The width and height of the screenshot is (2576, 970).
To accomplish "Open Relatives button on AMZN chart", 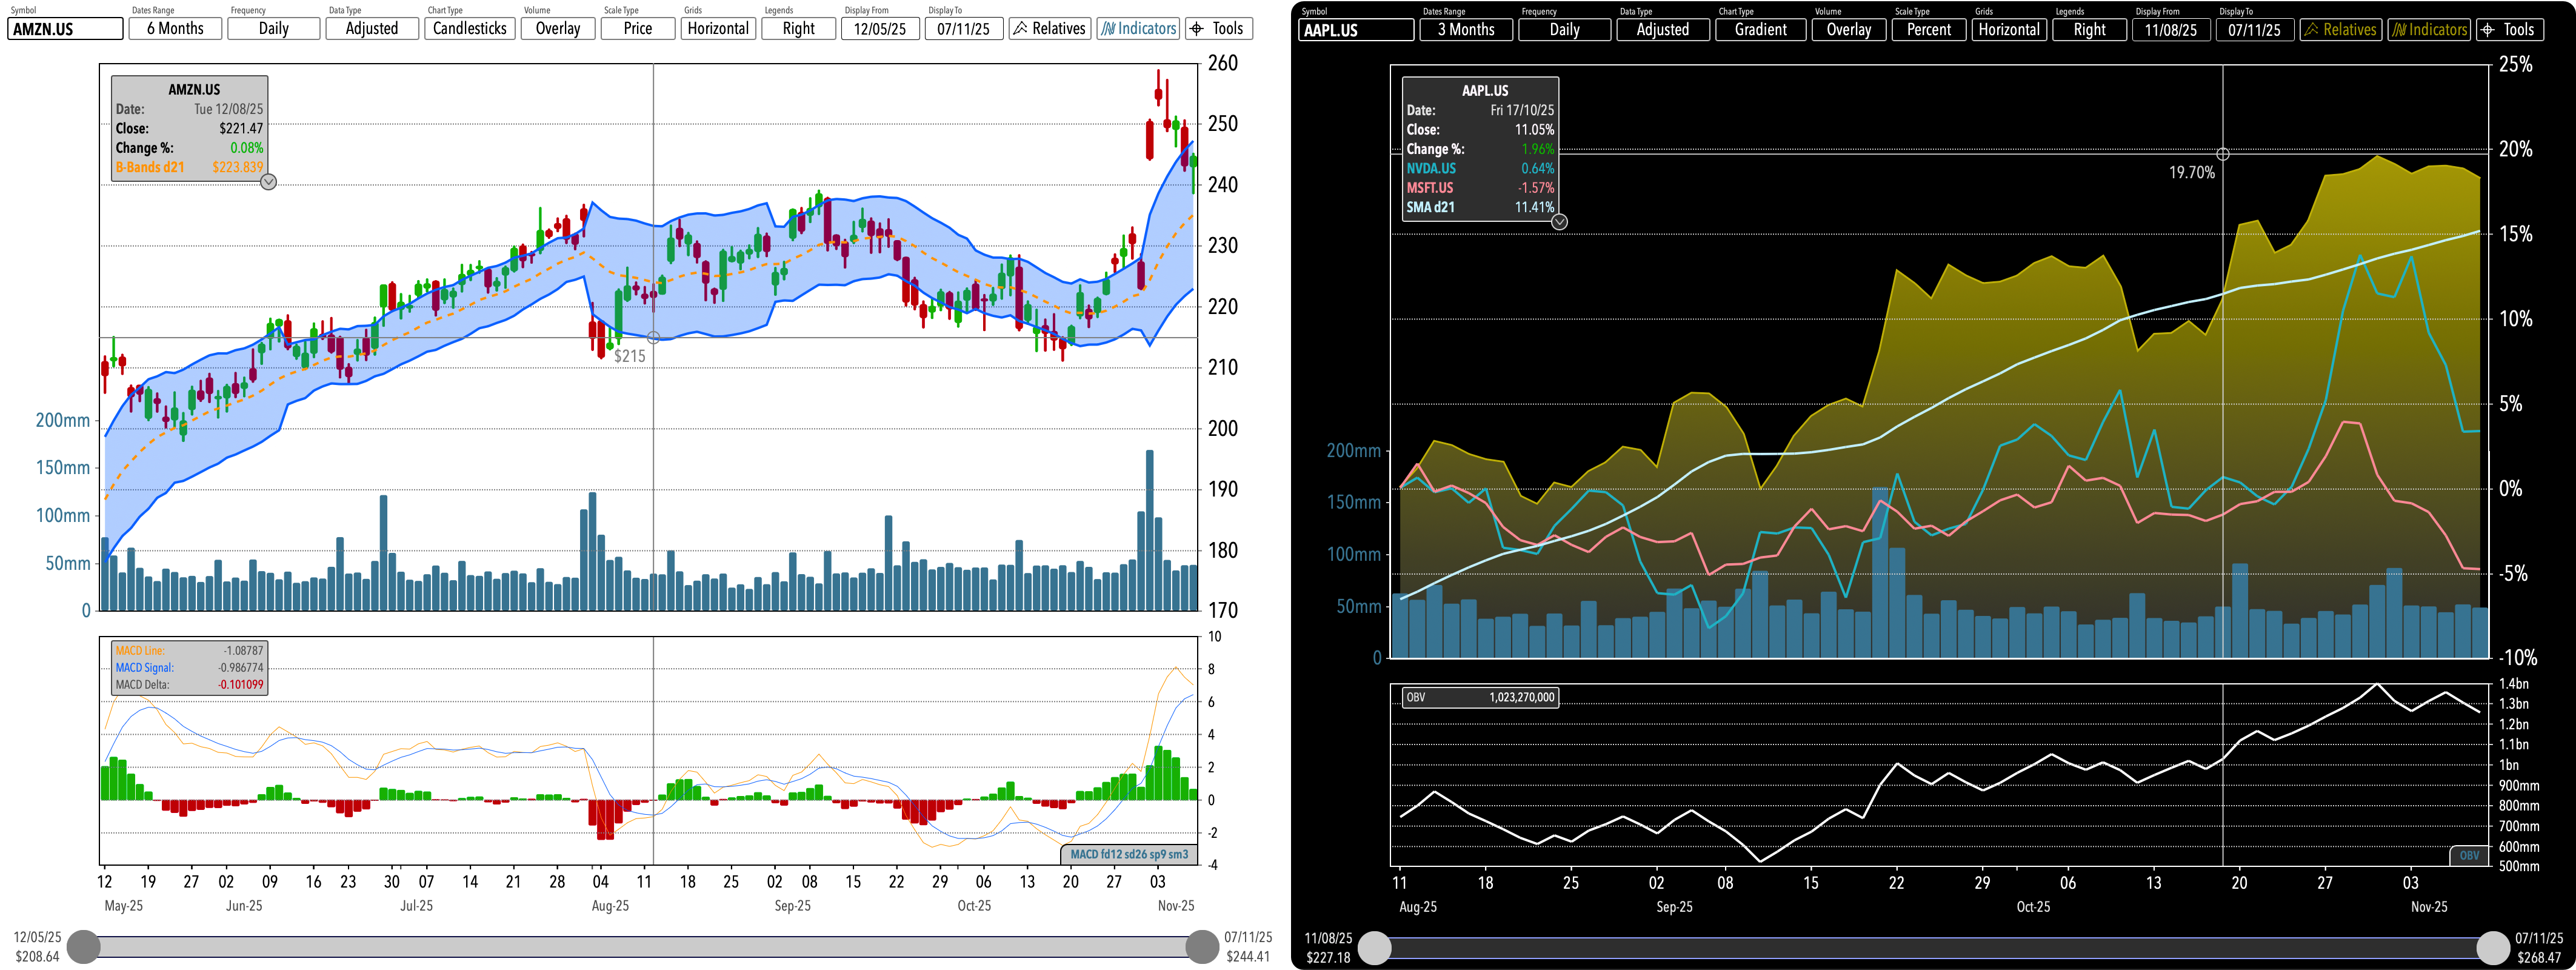I will coord(1049,29).
